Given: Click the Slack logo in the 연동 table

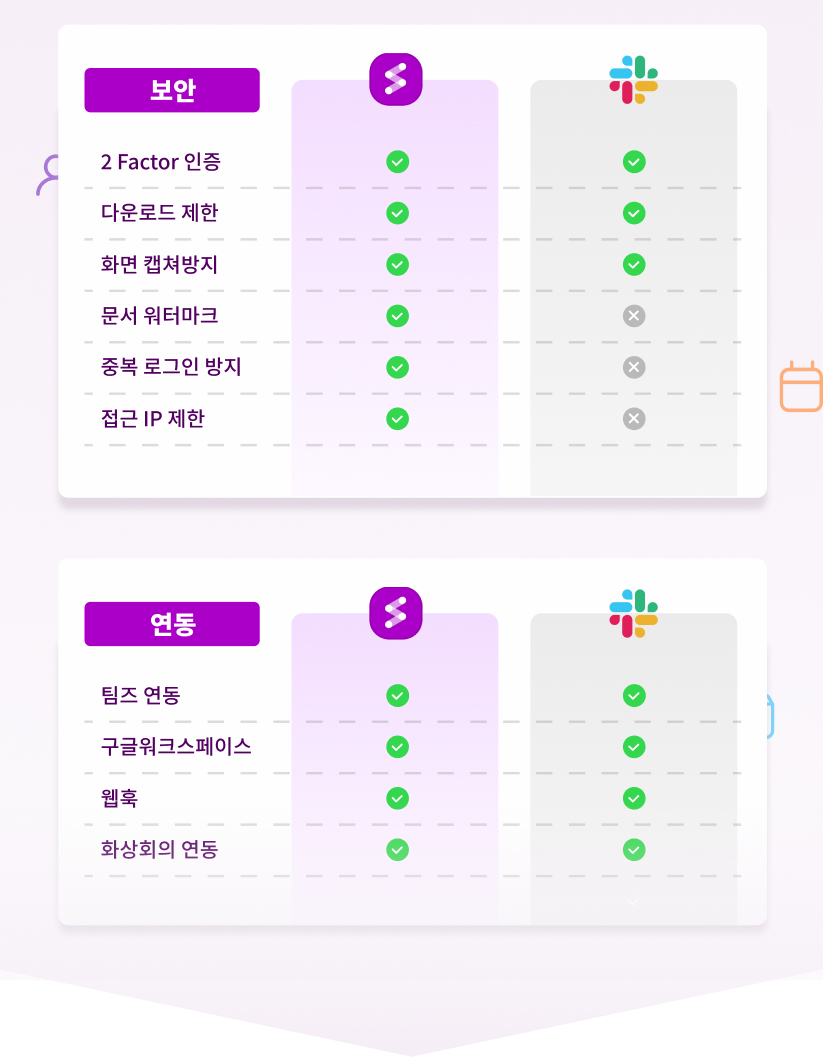Looking at the screenshot, I should click(634, 613).
